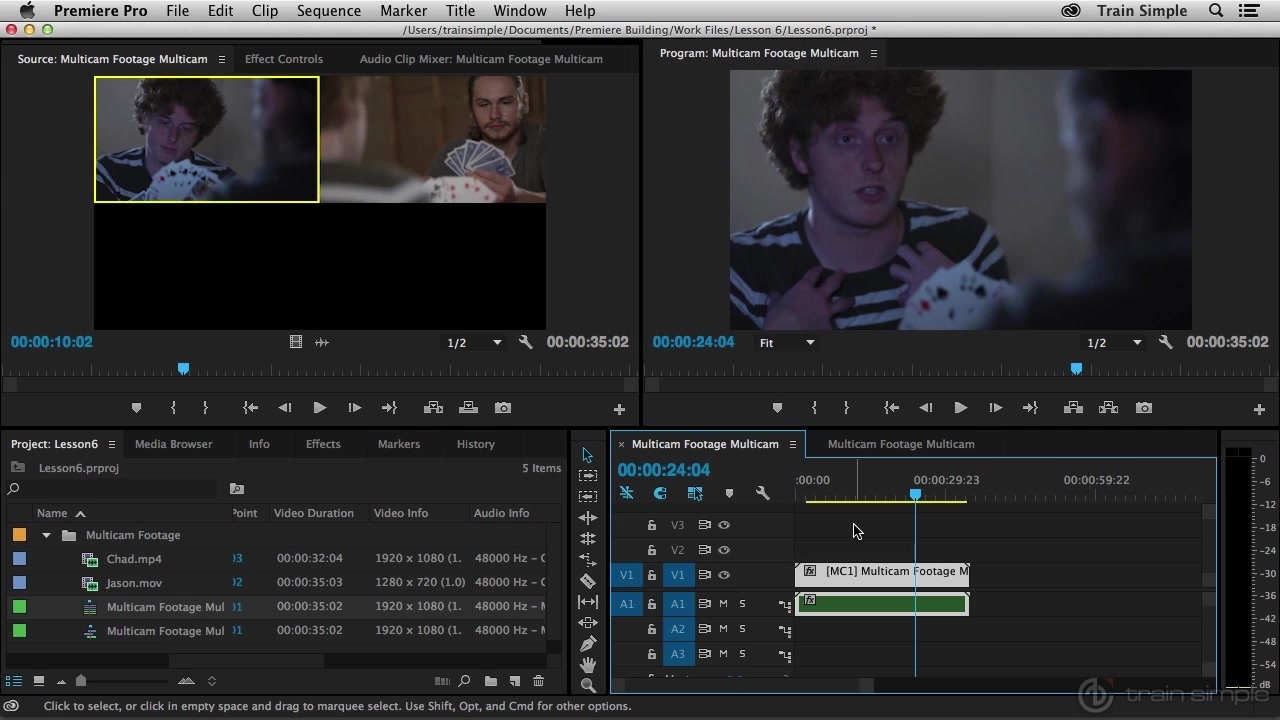Mute audio track A3
Screen dimensions: 1280x720
pyautogui.click(x=723, y=654)
